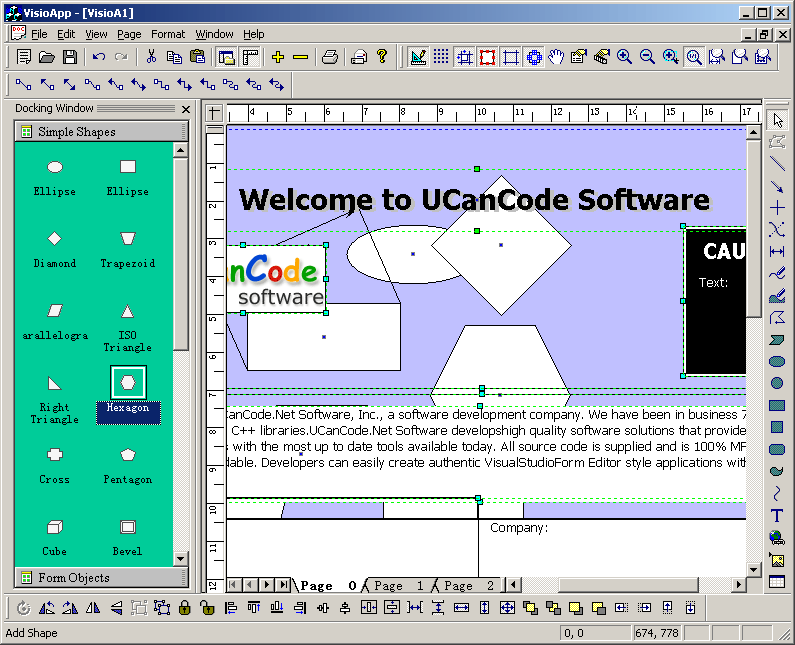Select the Cube shape
795x645 pixels.
pyautogui.click(x=54, y=538)
